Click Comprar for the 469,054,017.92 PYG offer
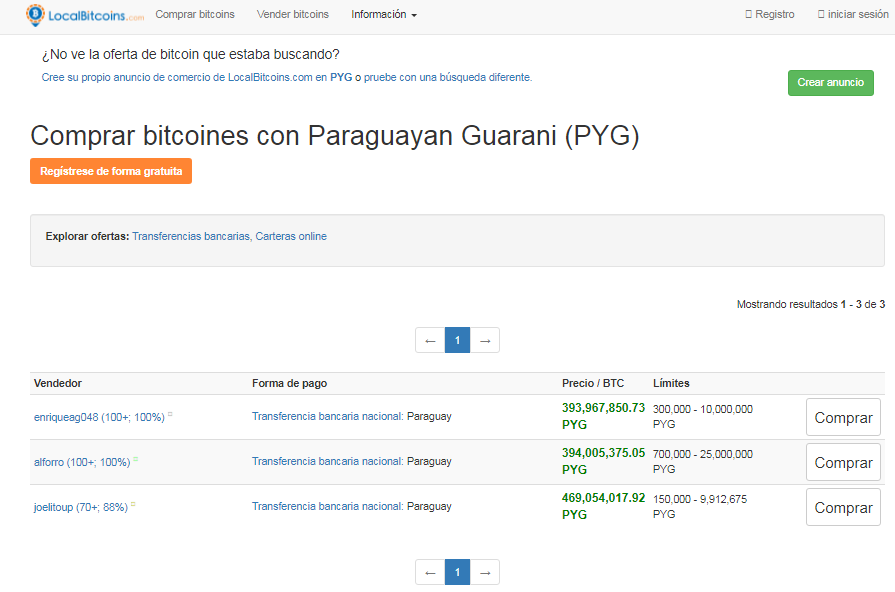 [x=843, y=508]
